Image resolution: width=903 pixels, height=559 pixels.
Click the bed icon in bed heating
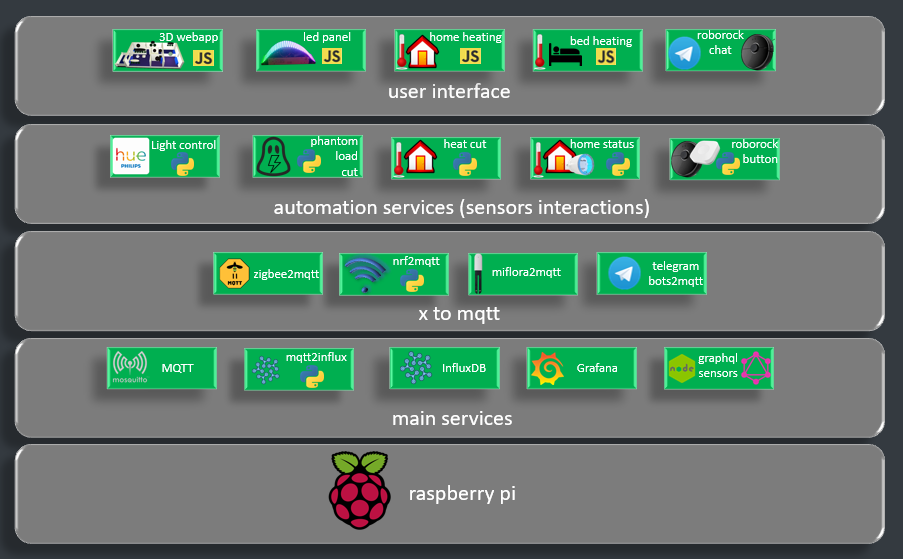(x=565, y=55)
